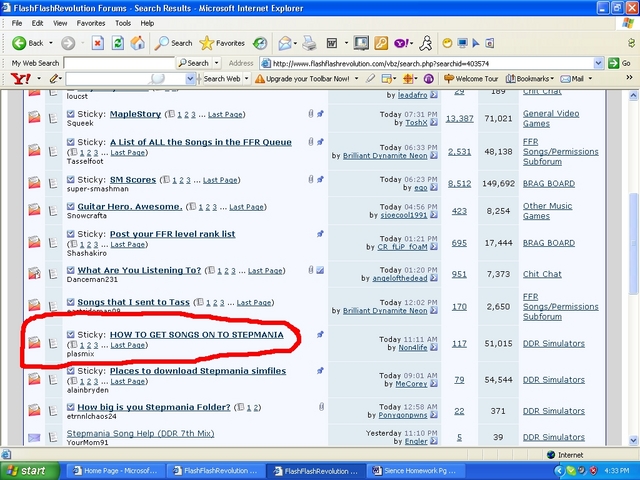Toggle the checkmark beside Songs that I sent to Tass
This screenshot has height=480, width=640.
tap(71, 302)
